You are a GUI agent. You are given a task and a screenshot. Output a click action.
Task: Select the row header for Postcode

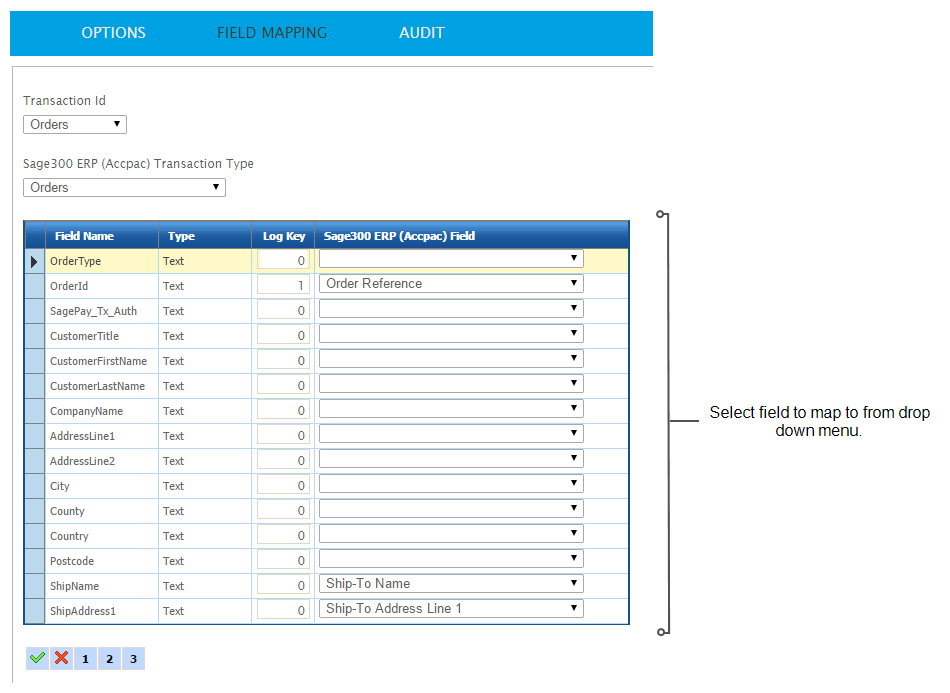(x=35, y=561)
